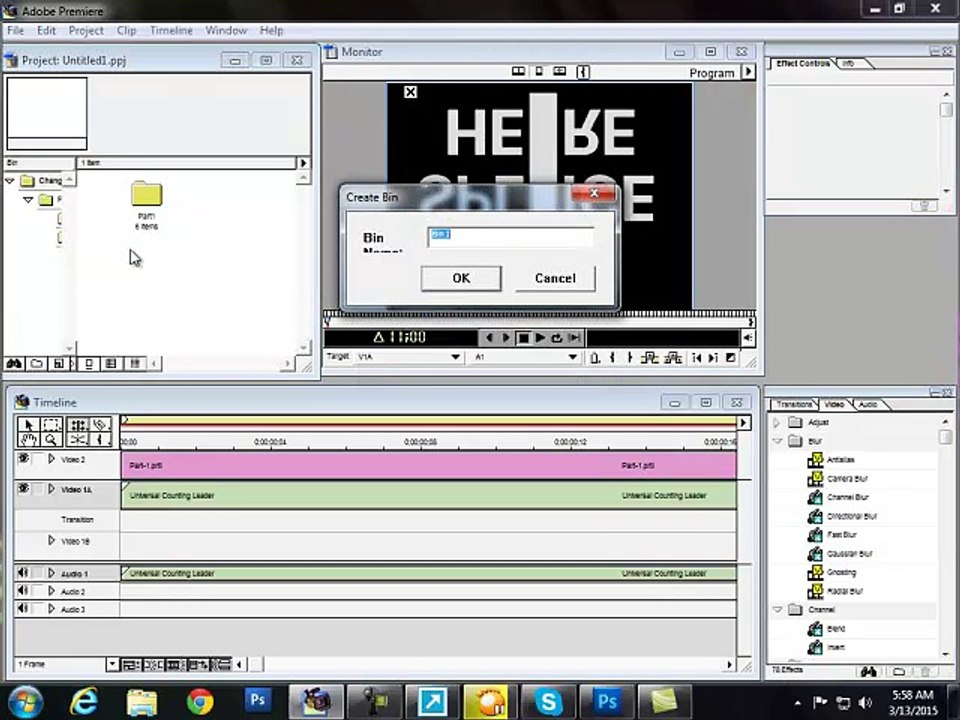
Task: Click the Find binoculars icon in effects palette
Action: click(x=869, y=672)
